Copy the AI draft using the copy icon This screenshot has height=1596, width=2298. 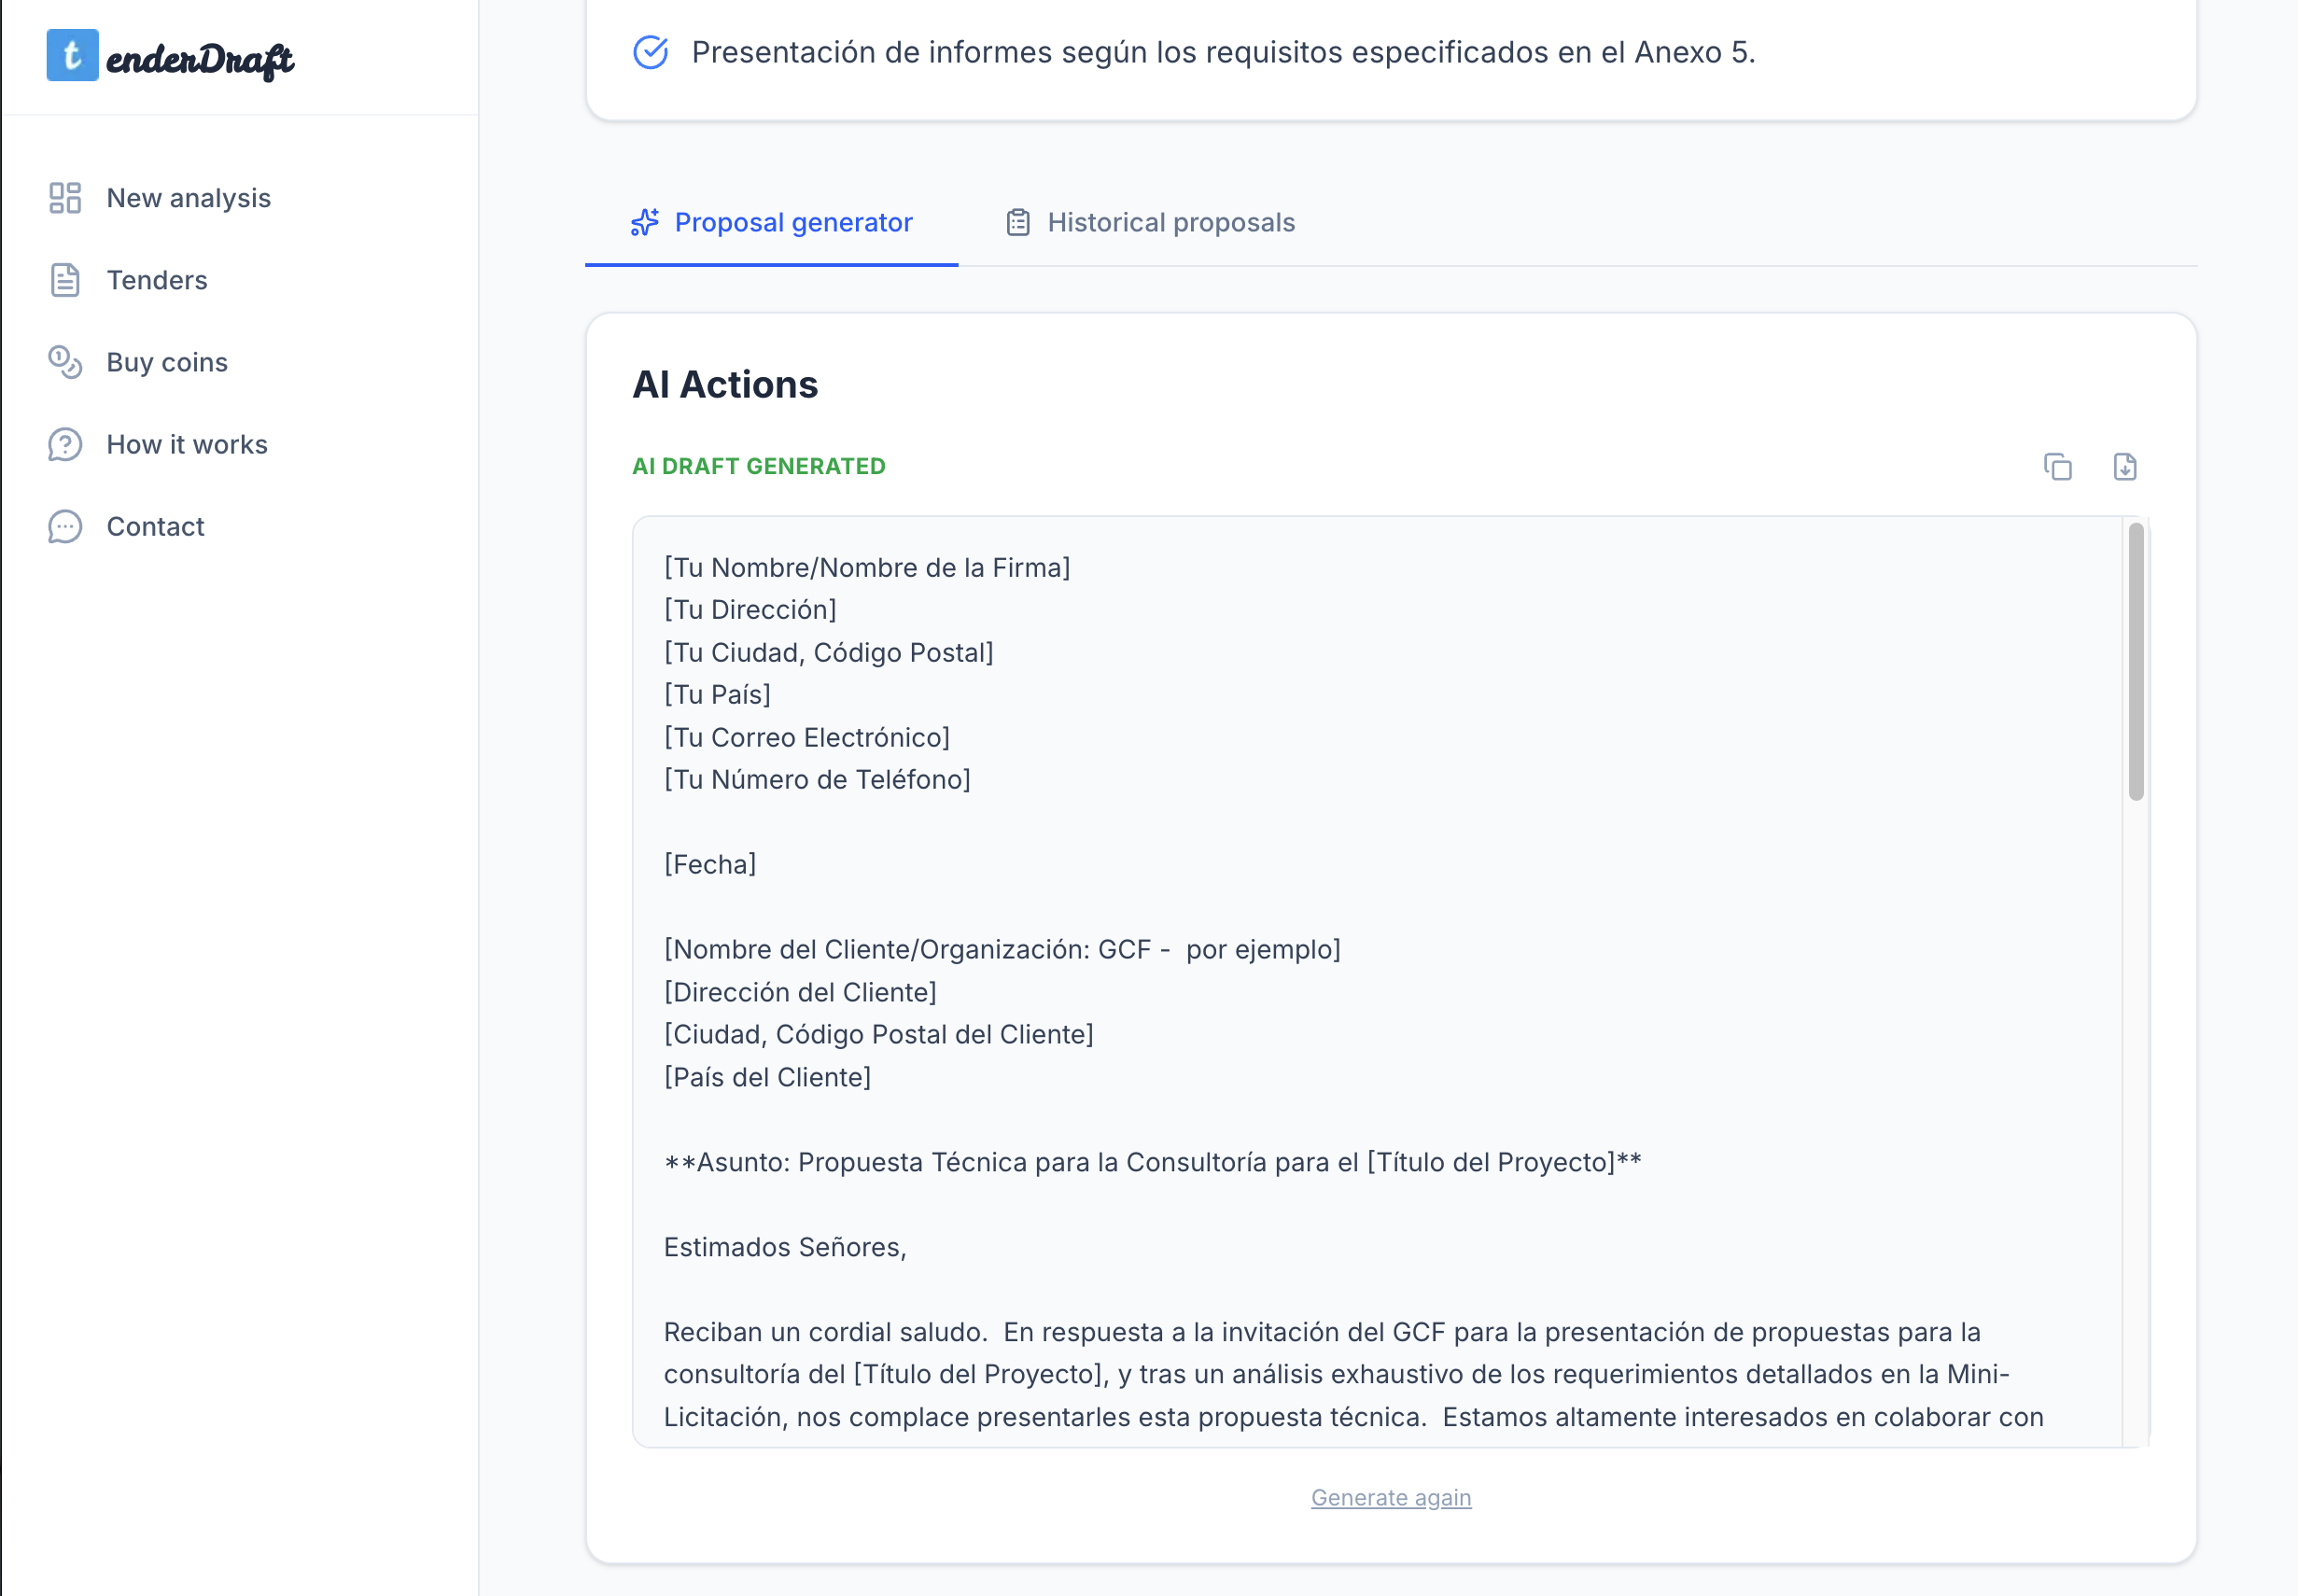(2057, 466)
